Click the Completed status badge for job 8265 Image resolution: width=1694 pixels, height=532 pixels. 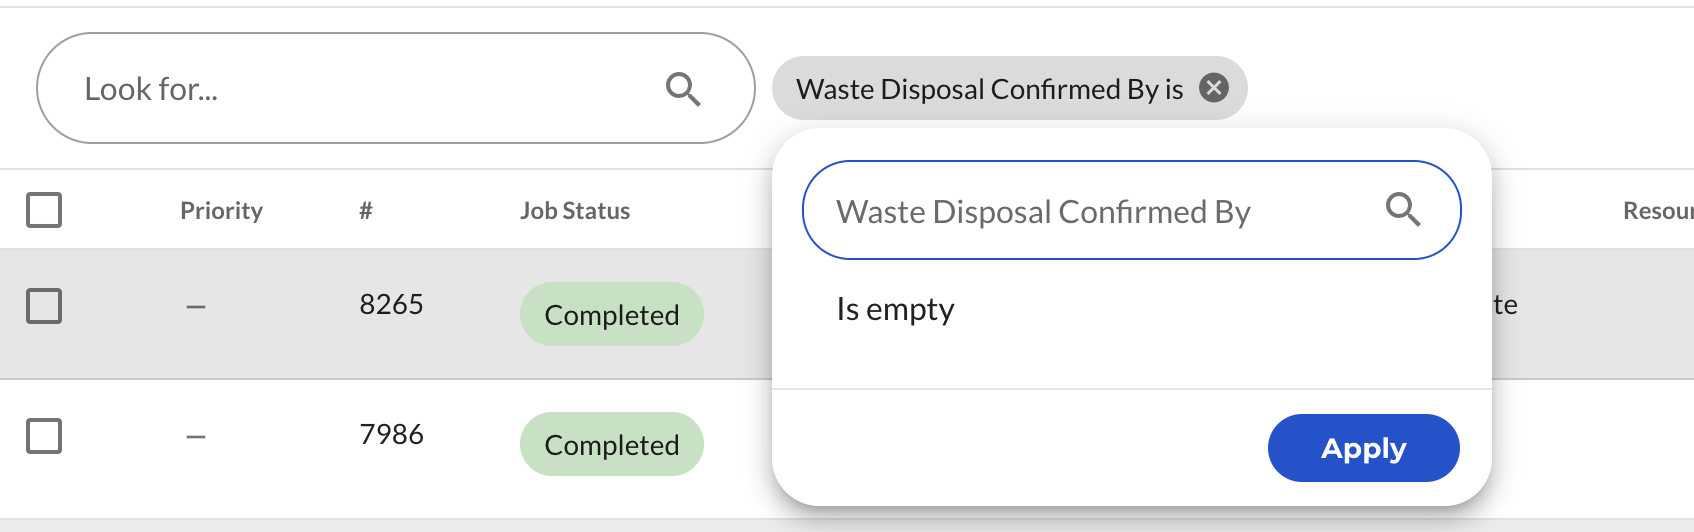pos(612,314)
